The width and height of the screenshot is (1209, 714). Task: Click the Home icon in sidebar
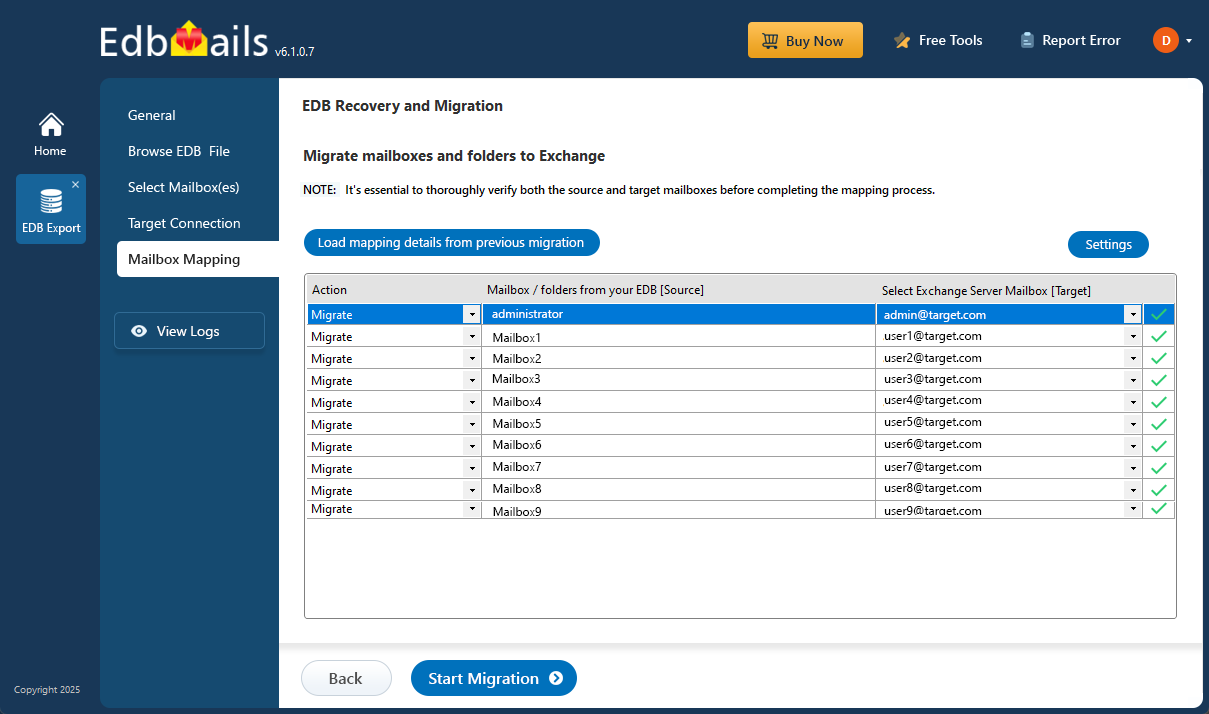pyautogui.click(x=50, y=126)
